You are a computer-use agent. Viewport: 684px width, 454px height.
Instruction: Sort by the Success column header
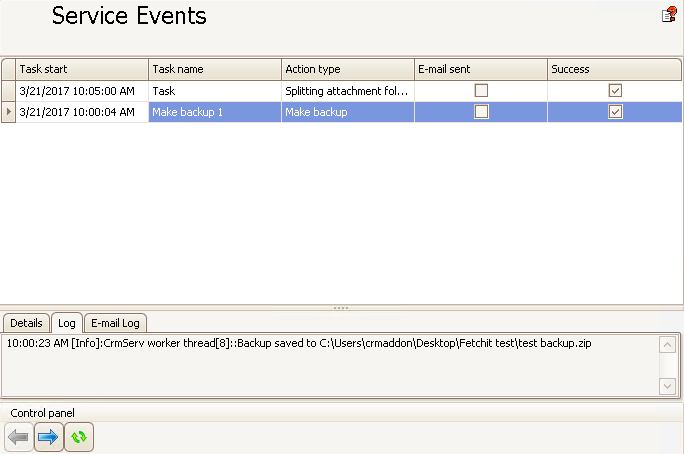614,69
